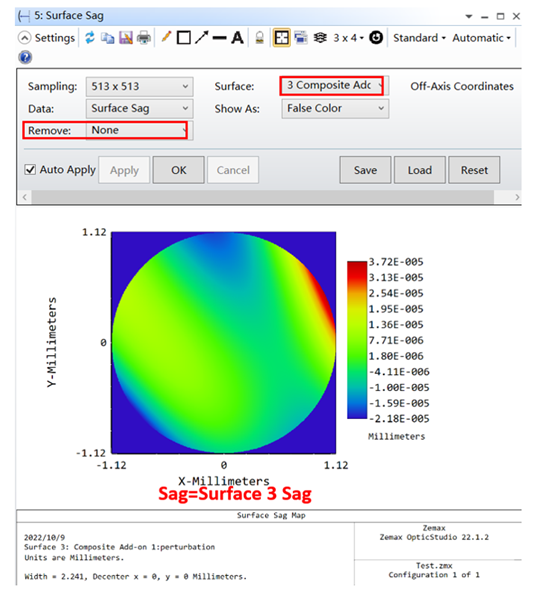Select the rectangle draw tool
535x595 pixels.
[184, 38]
